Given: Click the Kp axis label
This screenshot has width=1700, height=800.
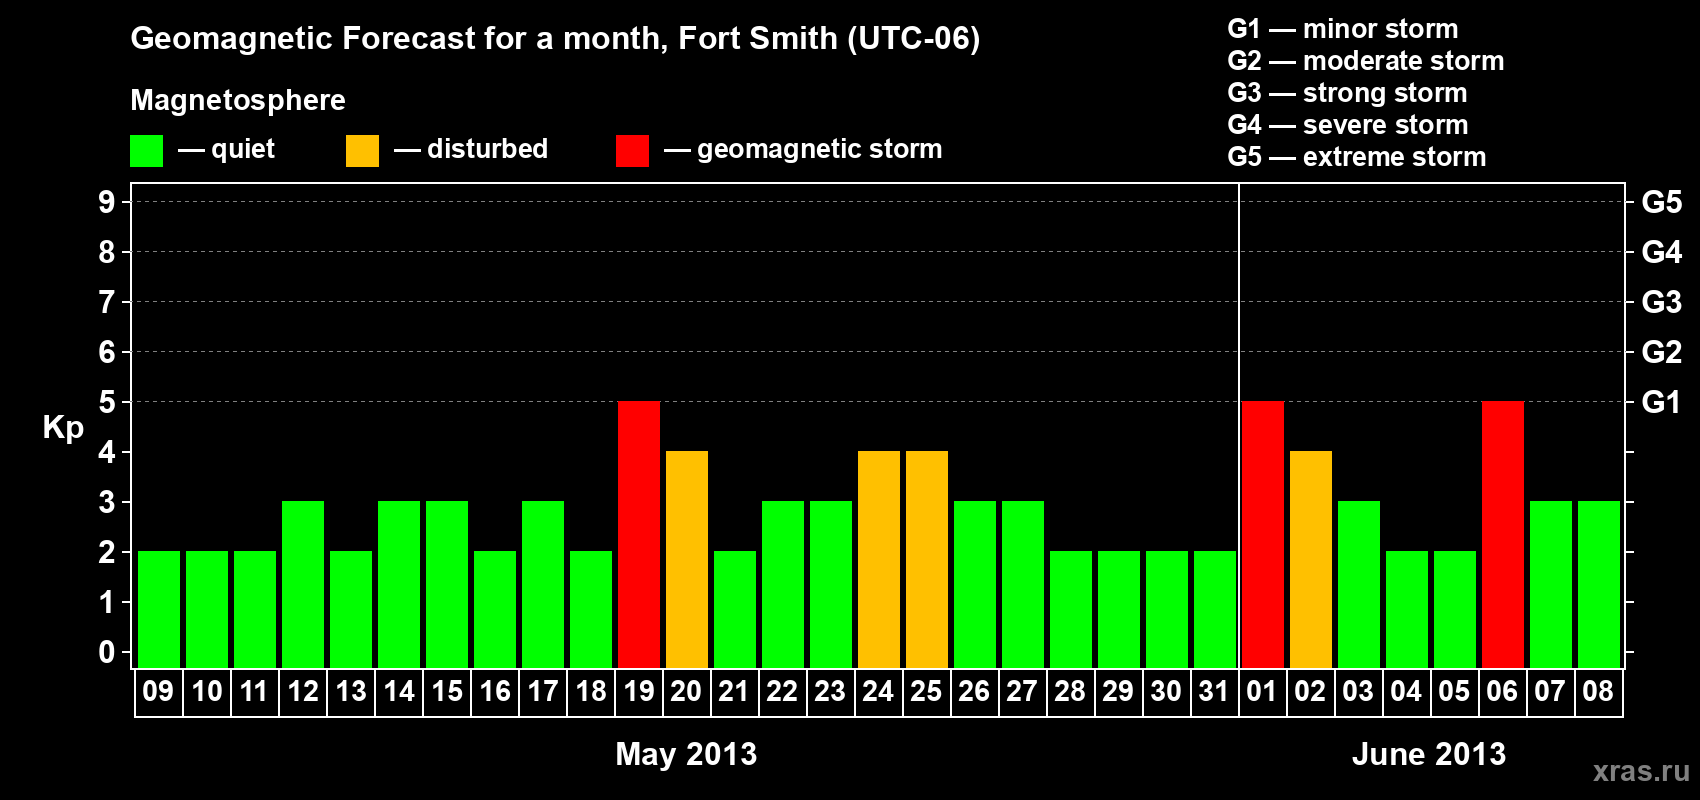Looking at the screenshot, I should pyautogui.click(x=63, y=428).
